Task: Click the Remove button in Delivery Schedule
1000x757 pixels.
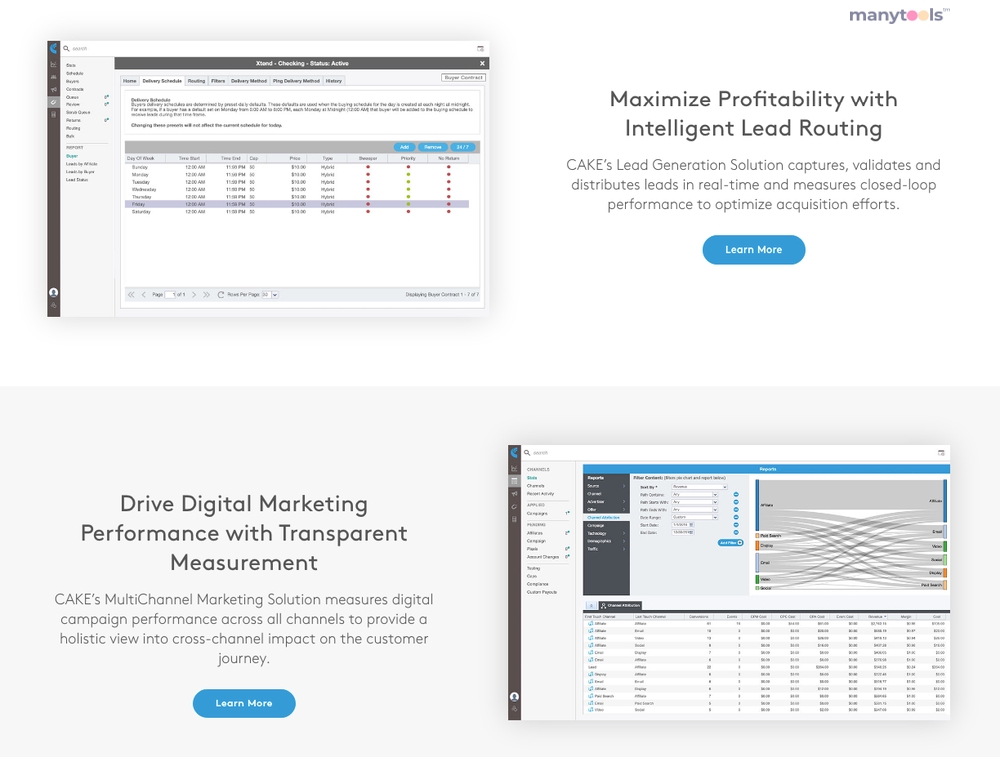Action: pos(432,147)
